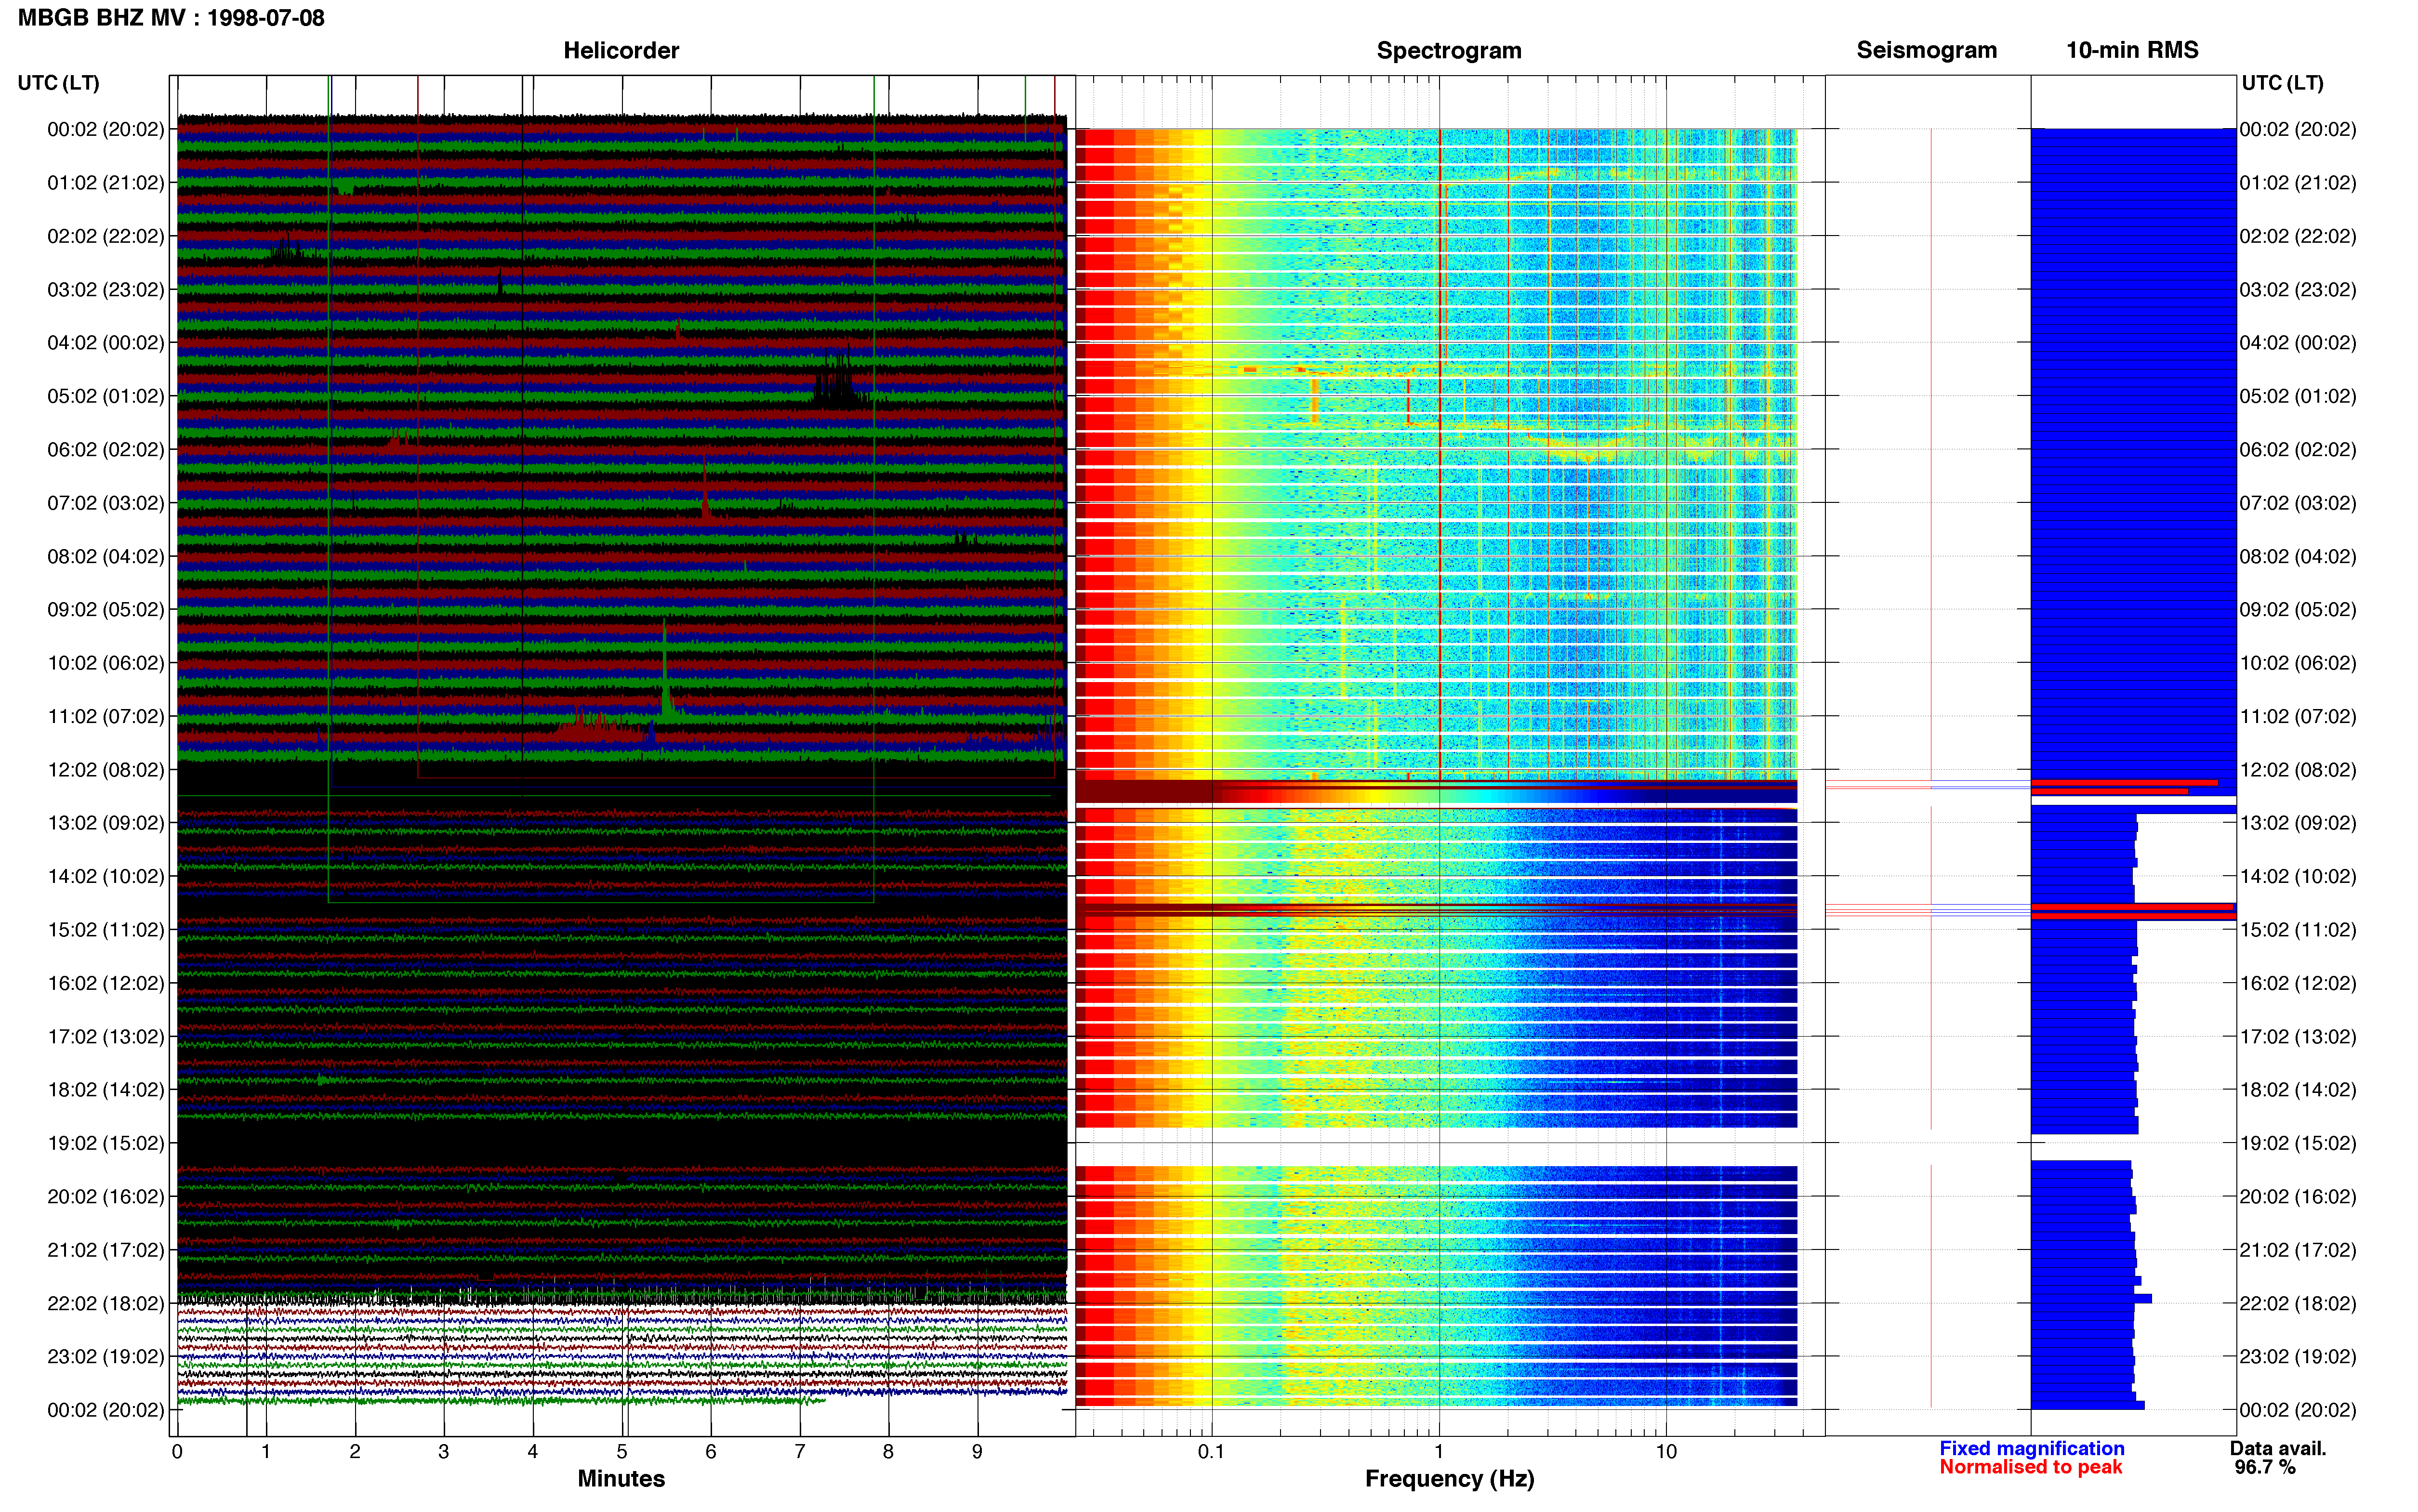
Task: Click RMS-side time label '23:02 (19:02)'
Action: (x=2298, y=1357)
